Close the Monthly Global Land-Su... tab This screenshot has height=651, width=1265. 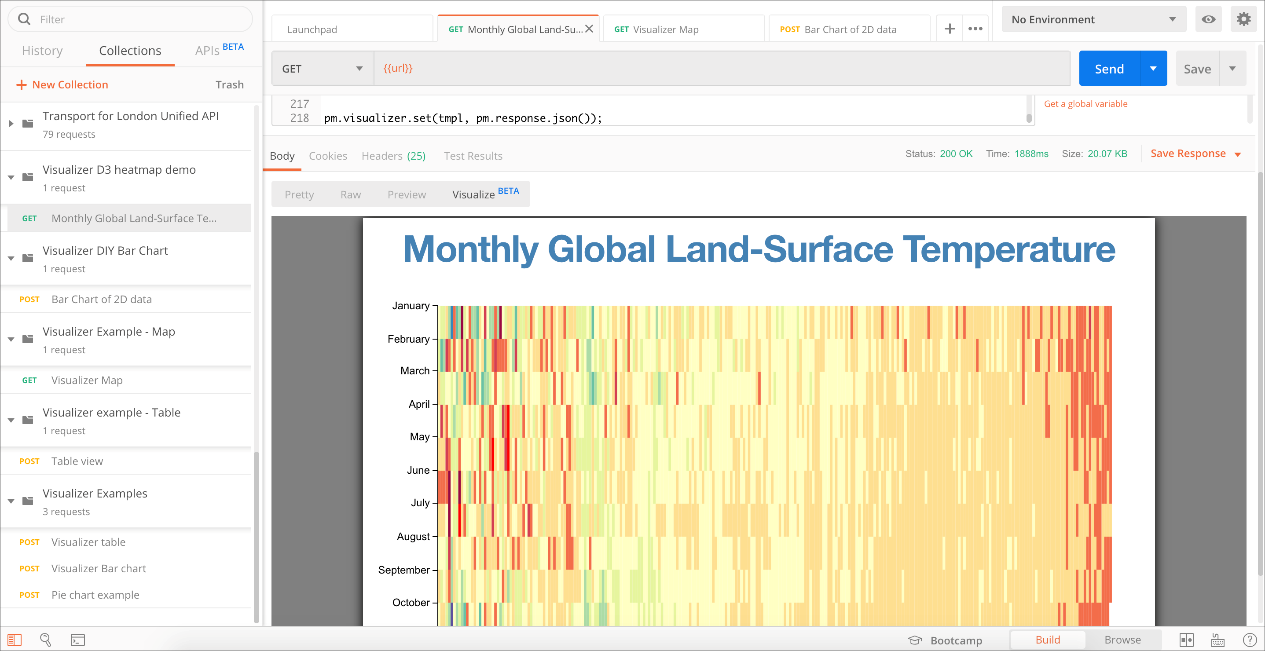click(589, 29)
